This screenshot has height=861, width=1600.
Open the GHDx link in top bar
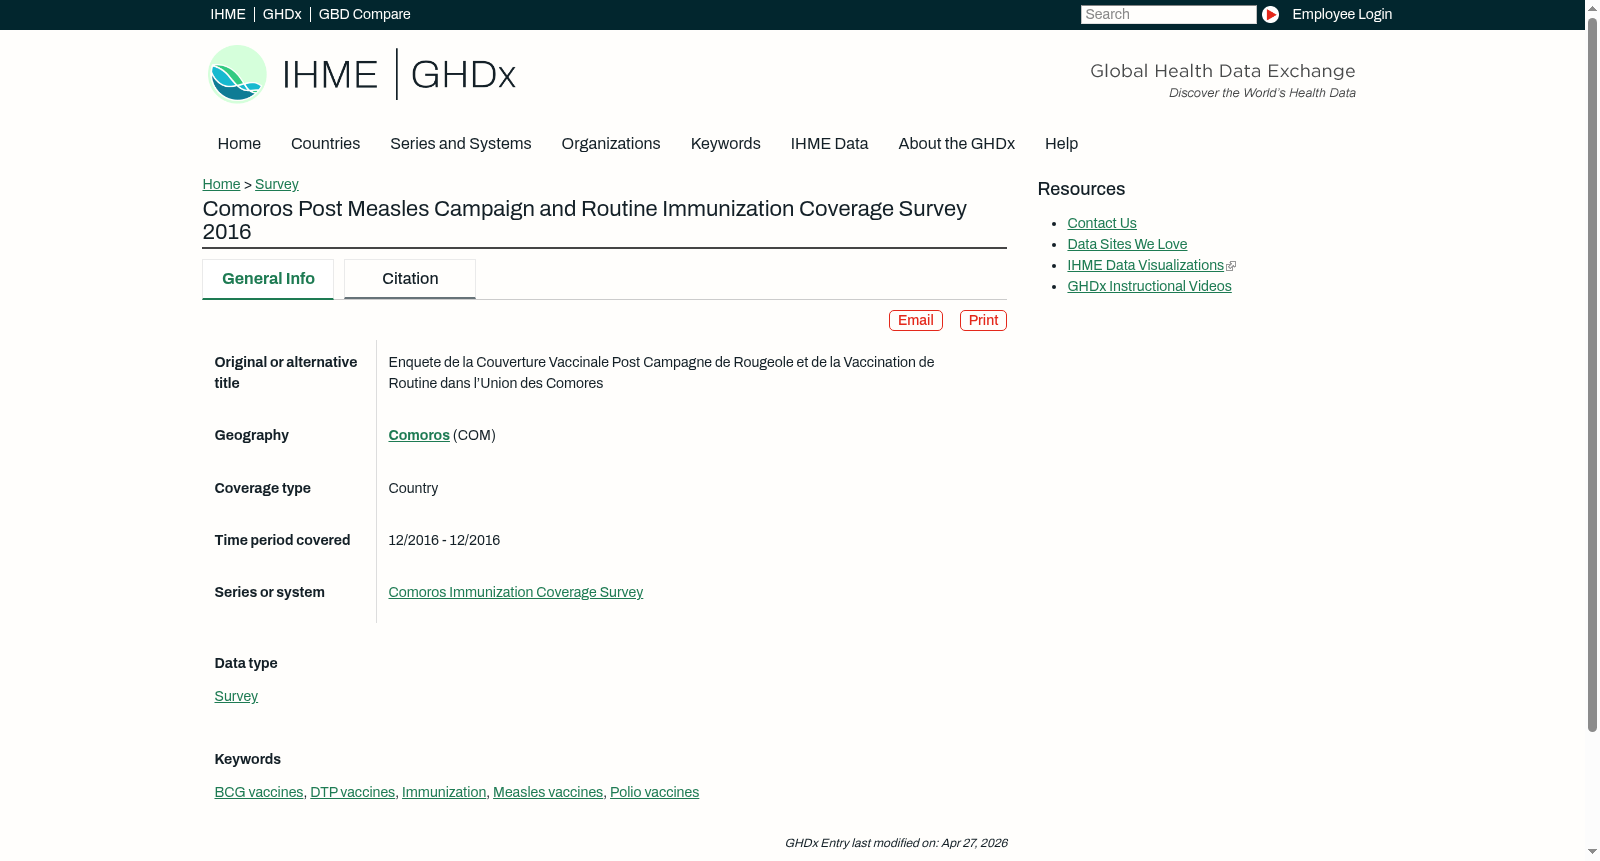282,14
